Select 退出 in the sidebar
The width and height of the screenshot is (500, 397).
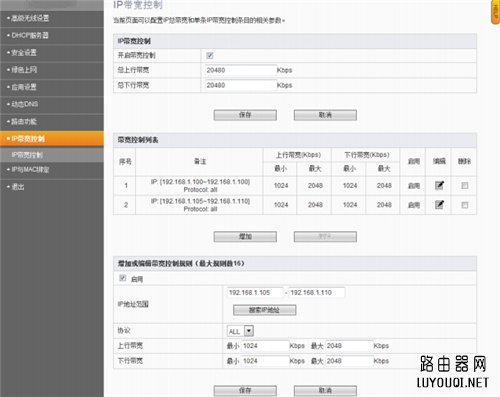point(52,187)
